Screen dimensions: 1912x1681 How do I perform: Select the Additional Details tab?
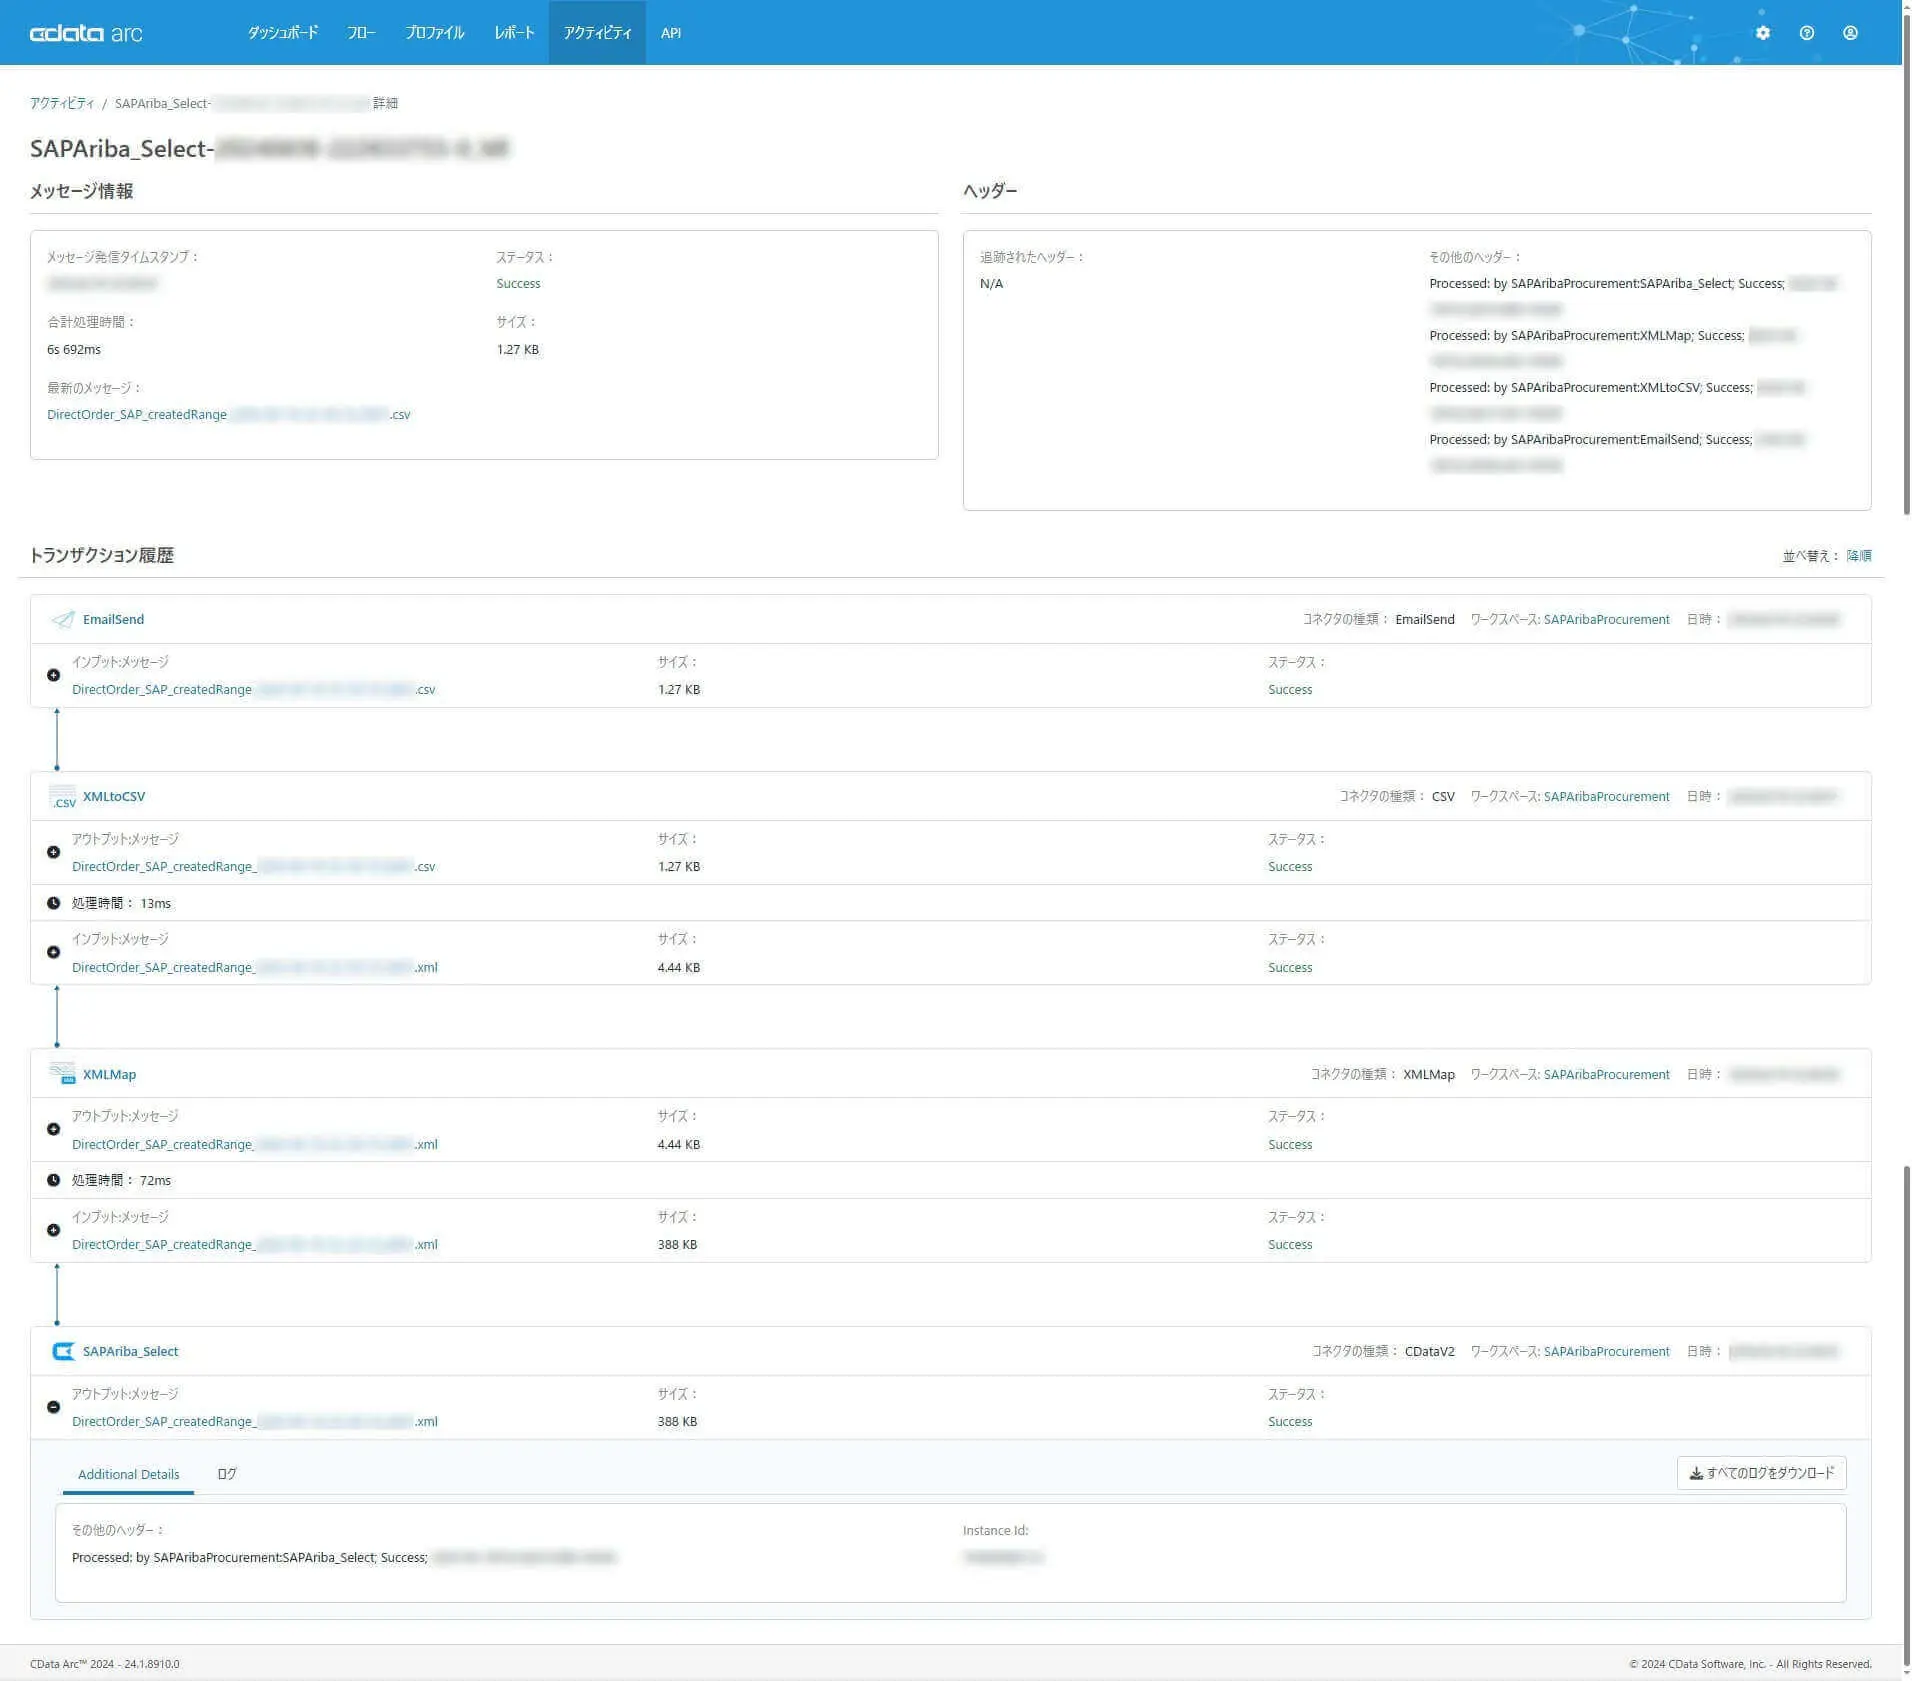128,1475
